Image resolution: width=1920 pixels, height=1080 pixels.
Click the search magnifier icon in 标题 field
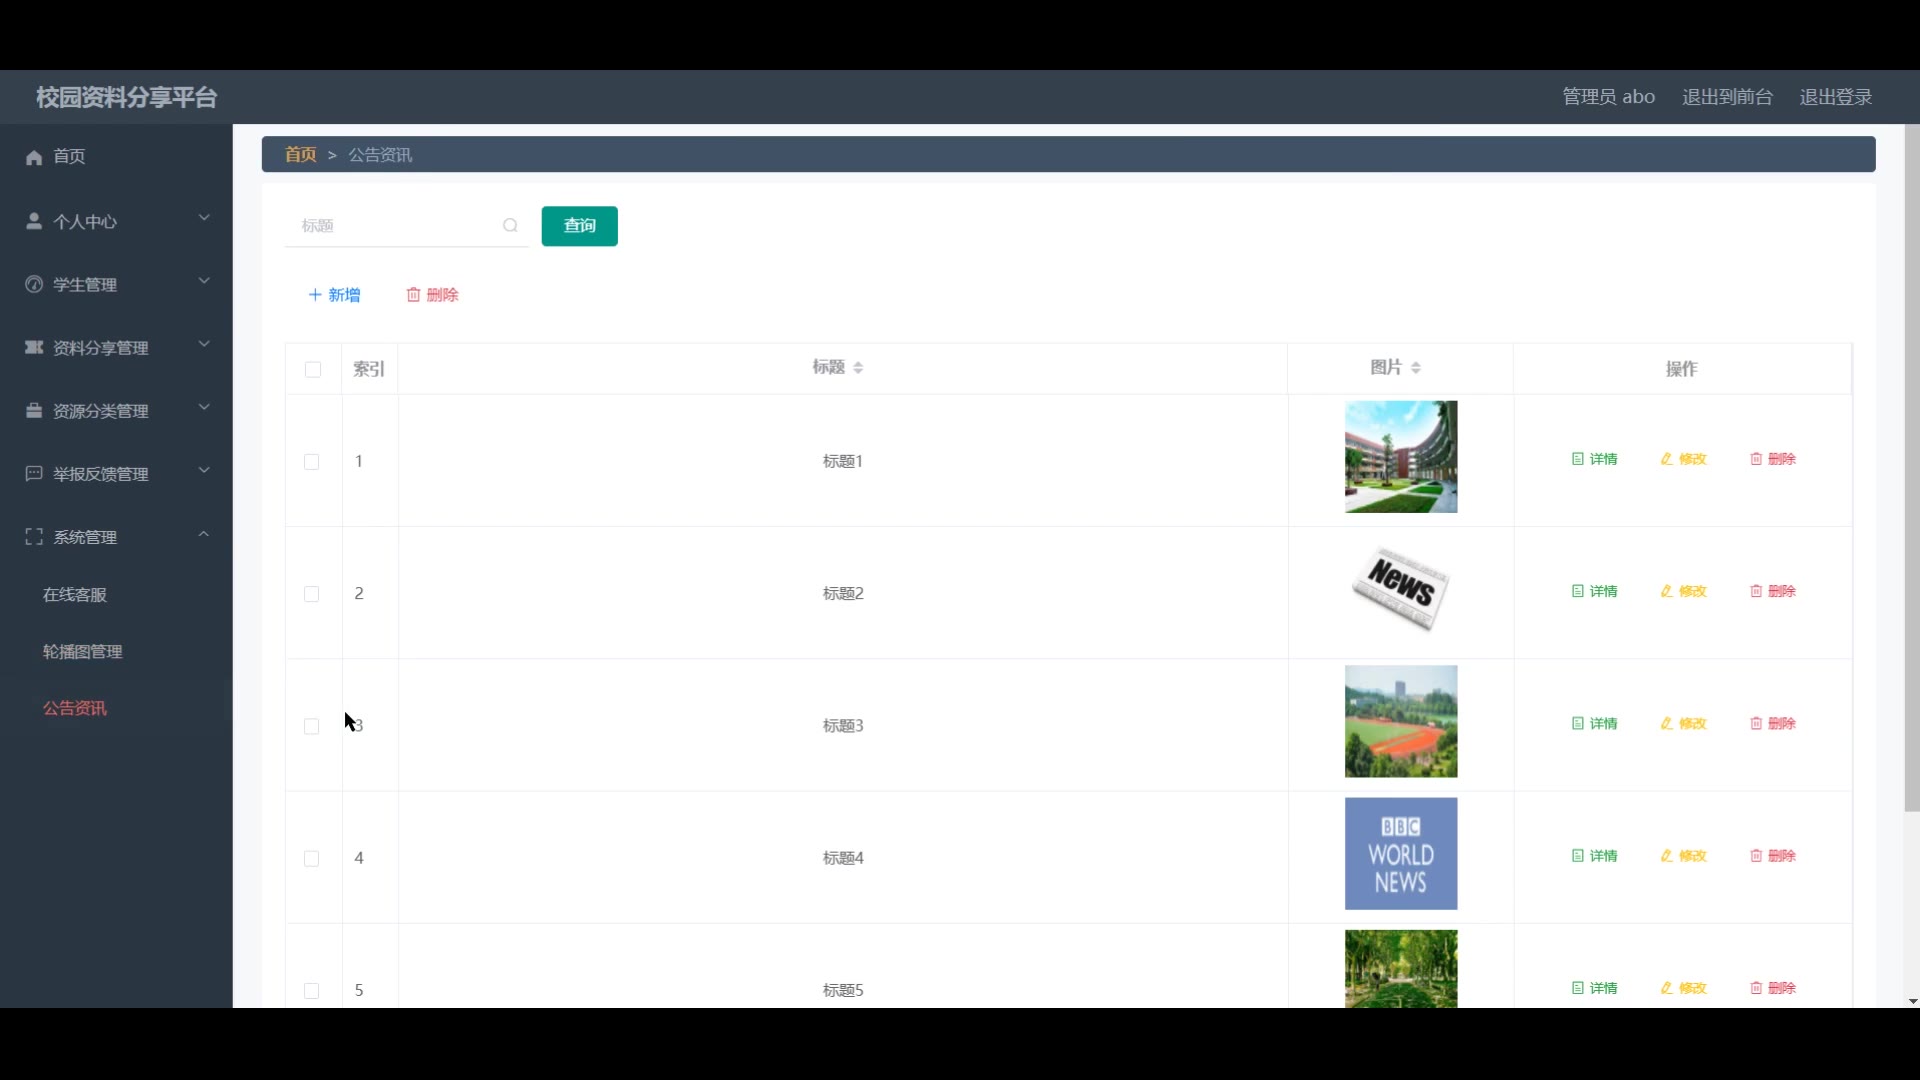point(510,226)
